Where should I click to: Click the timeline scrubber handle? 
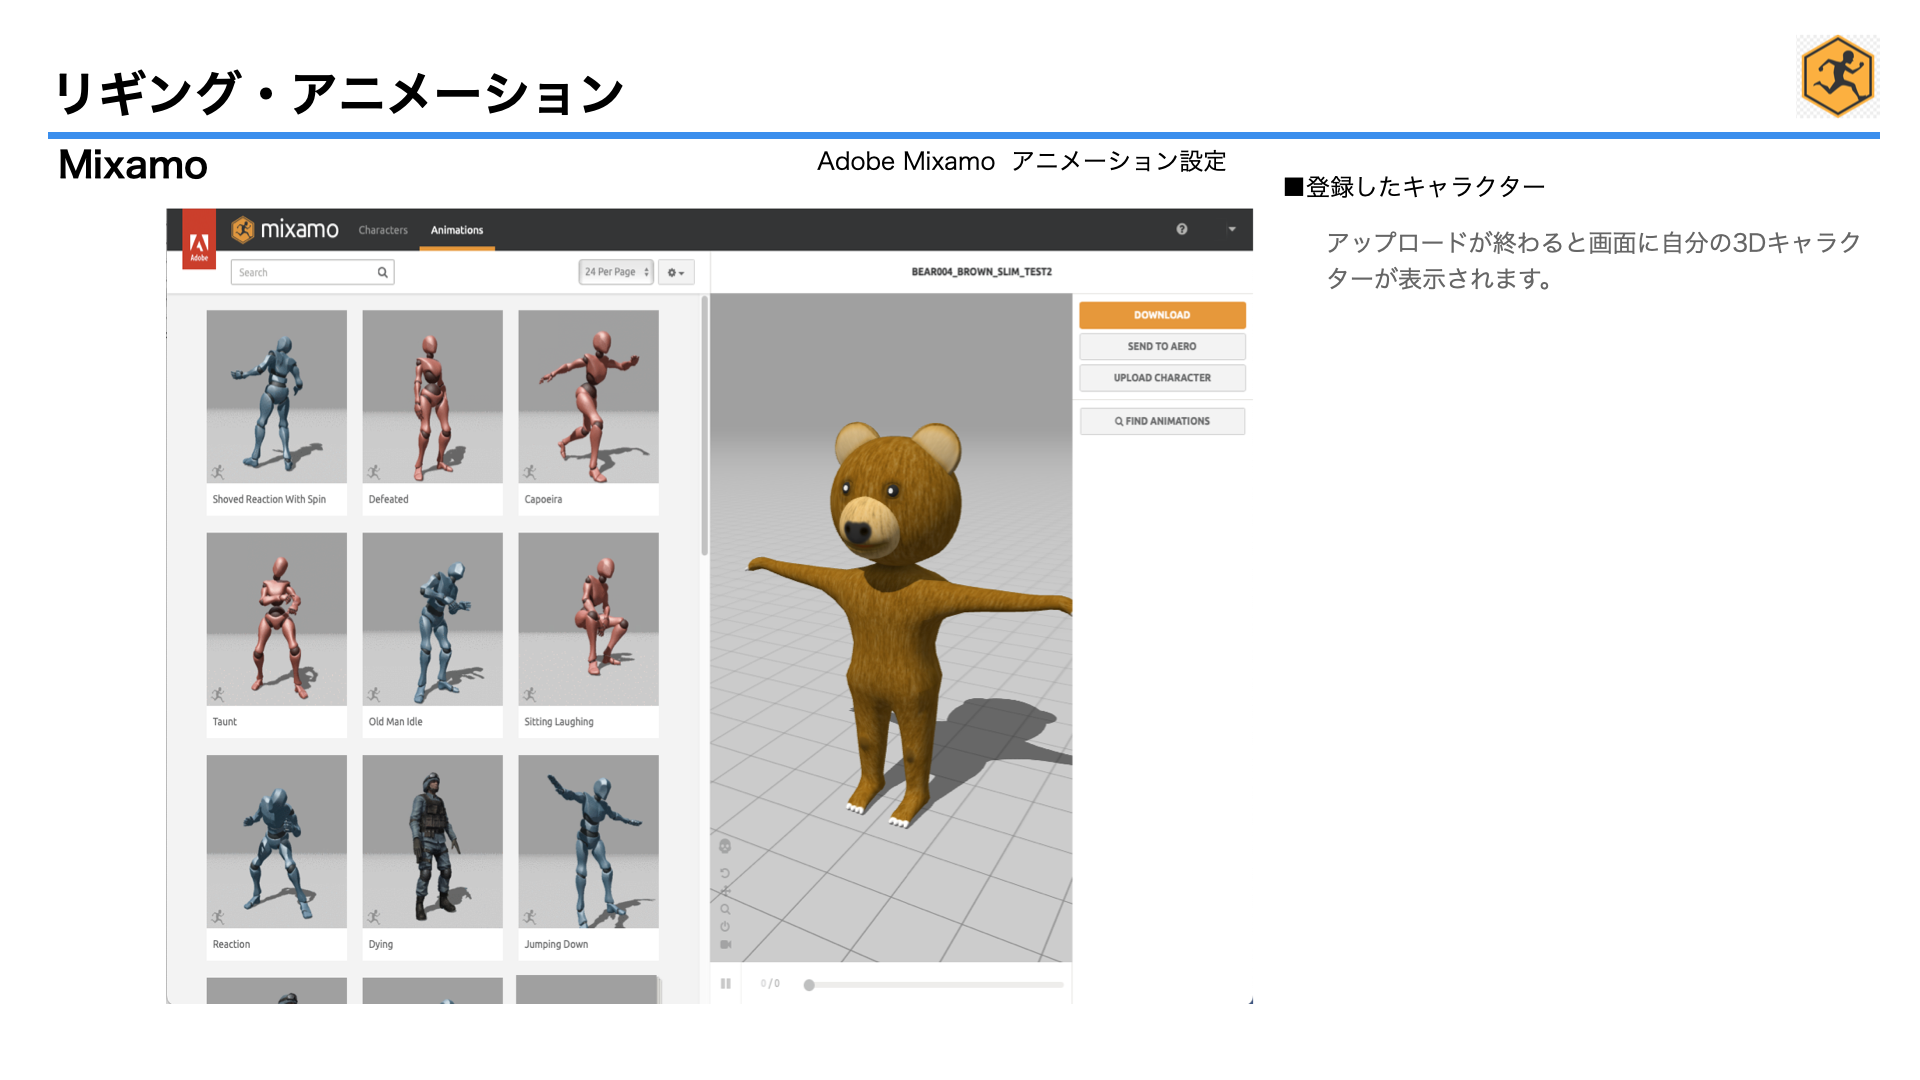click(x=809, y=985)
